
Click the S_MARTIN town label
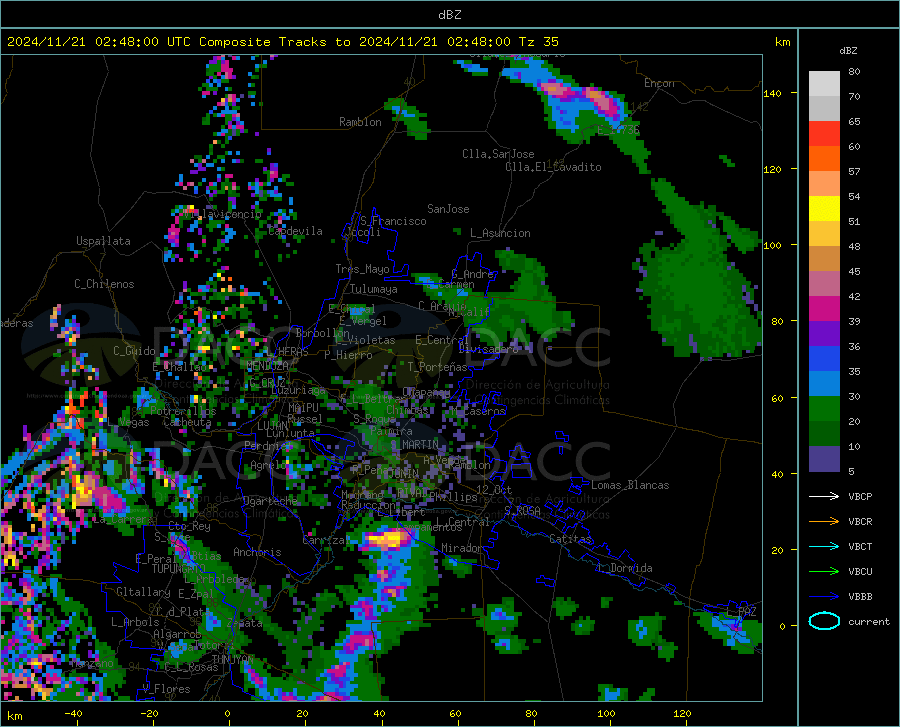[414, 445]
